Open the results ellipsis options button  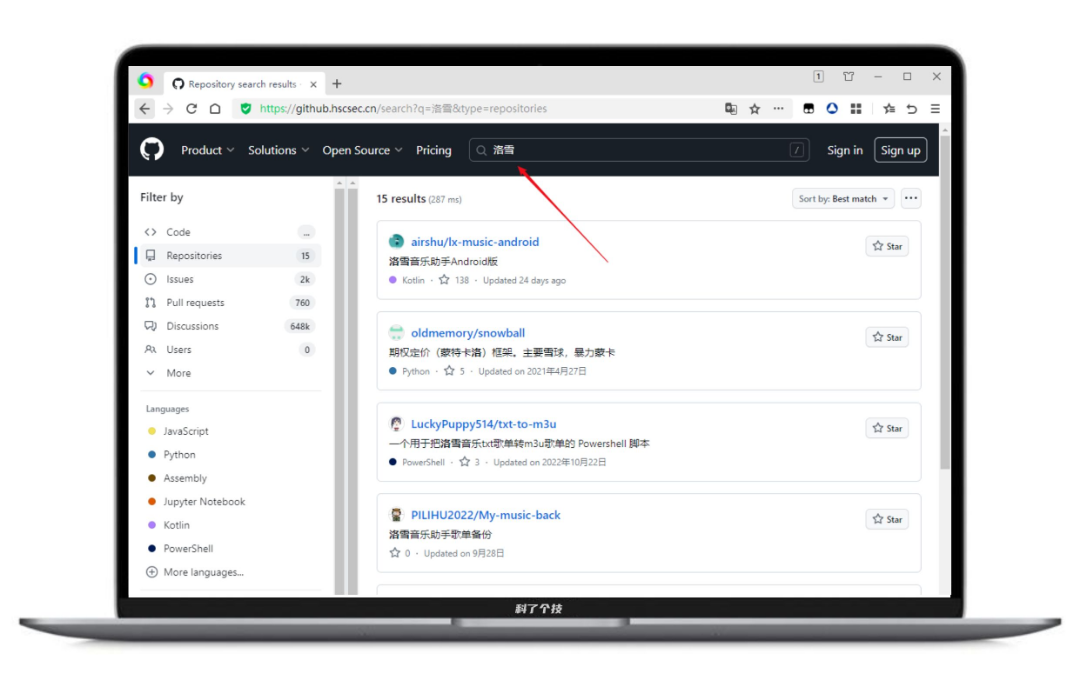(x=911, y=198)
